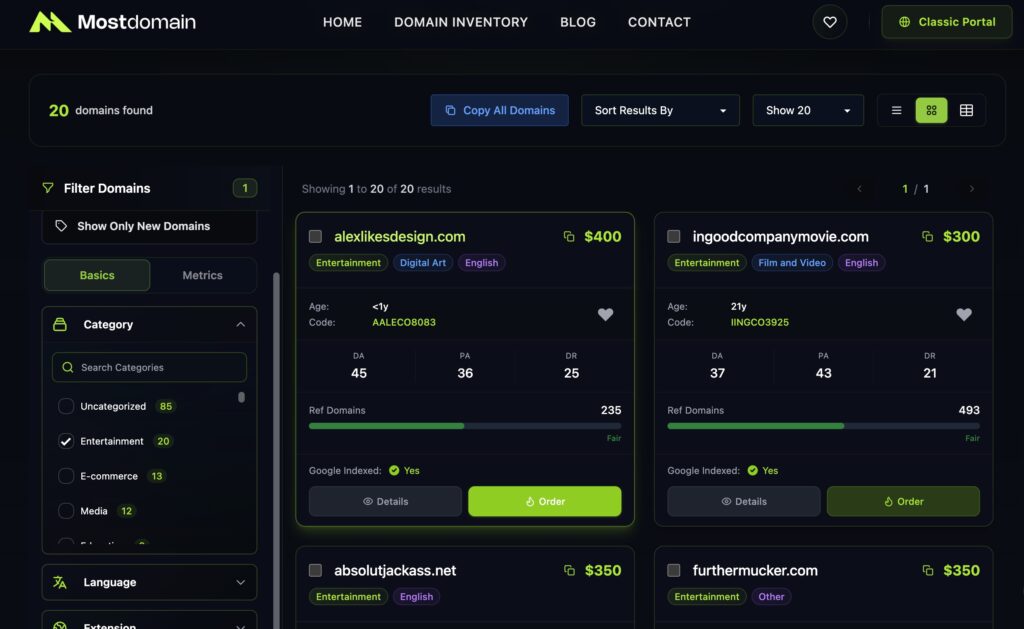Open alexlikesdesign.com domain link
1024x629 pixels.
click(x=400, y=236)
